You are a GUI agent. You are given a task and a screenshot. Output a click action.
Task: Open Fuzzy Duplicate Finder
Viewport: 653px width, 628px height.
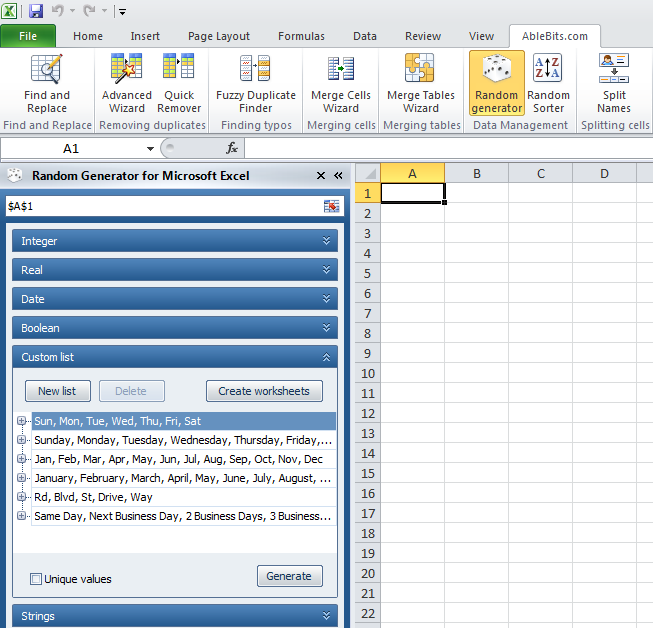[256, 84]
